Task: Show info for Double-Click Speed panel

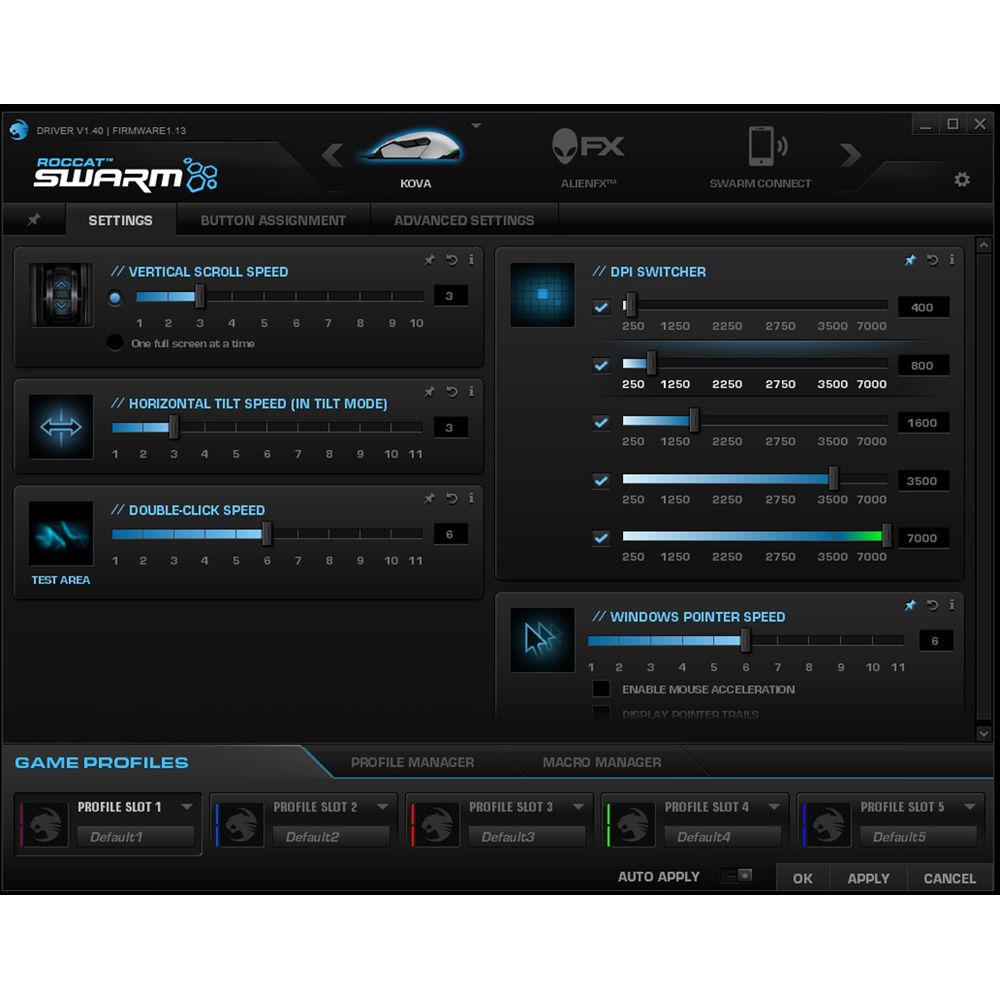Action: tap(471, 498)
